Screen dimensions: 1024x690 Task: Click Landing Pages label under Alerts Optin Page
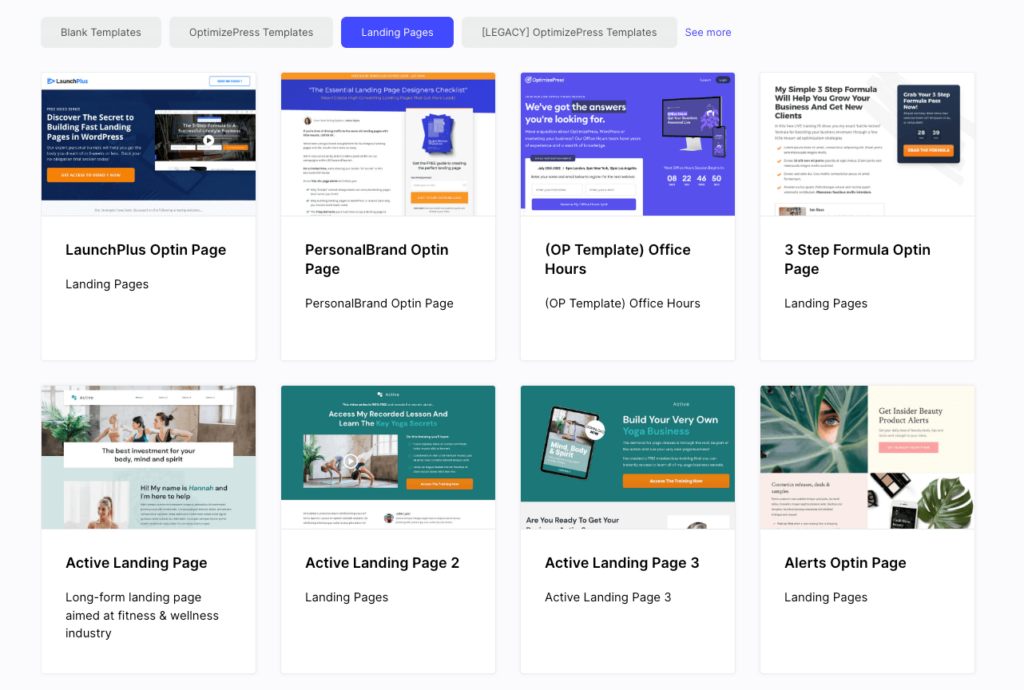tap(825, 597)
